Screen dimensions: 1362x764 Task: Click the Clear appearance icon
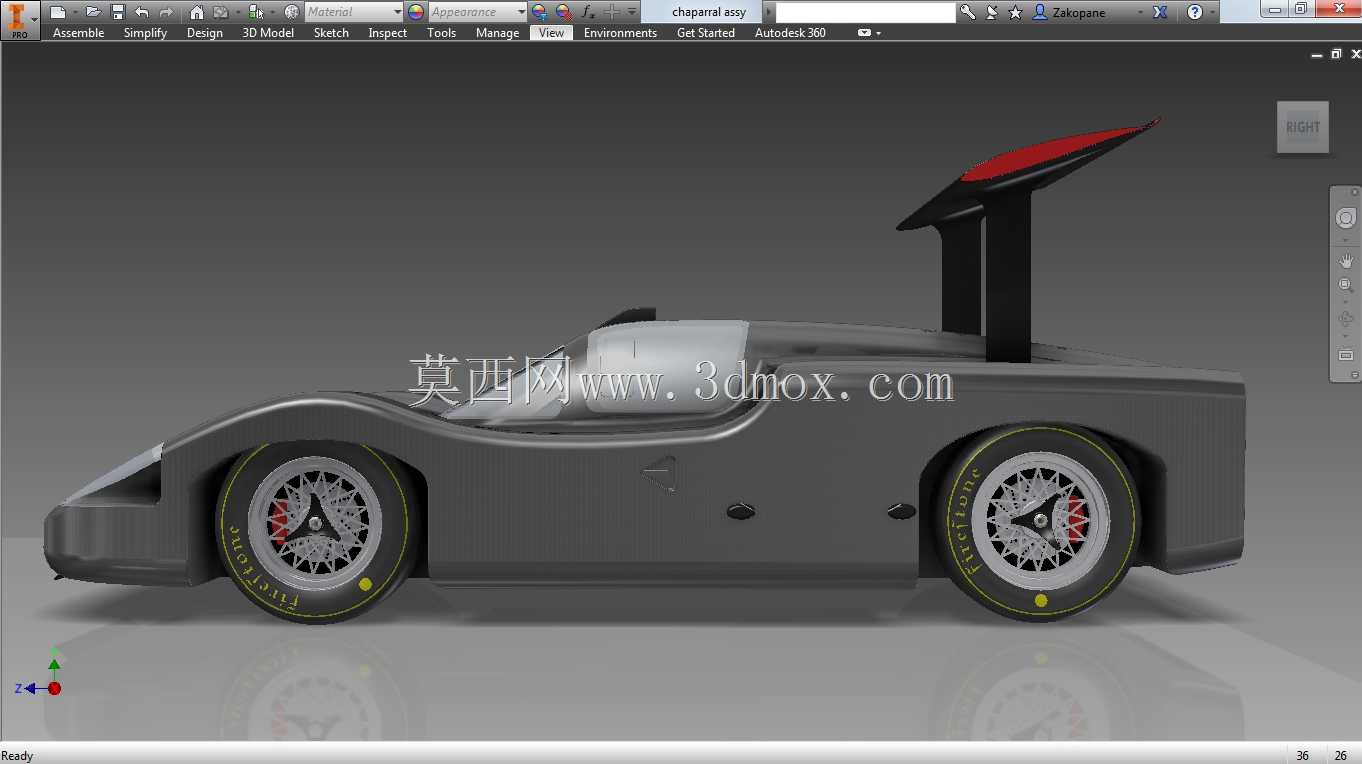click(x=563, y=12)
